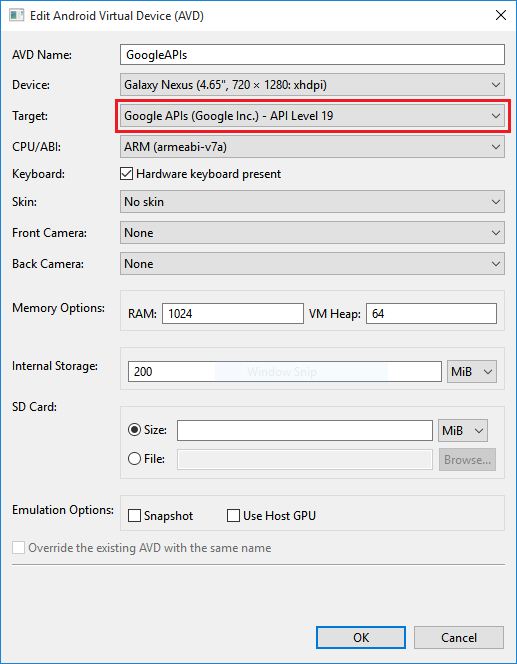Viewport: 517px width, 664px height.
Task: Click the Internal Storage size field
Action: 285,371
